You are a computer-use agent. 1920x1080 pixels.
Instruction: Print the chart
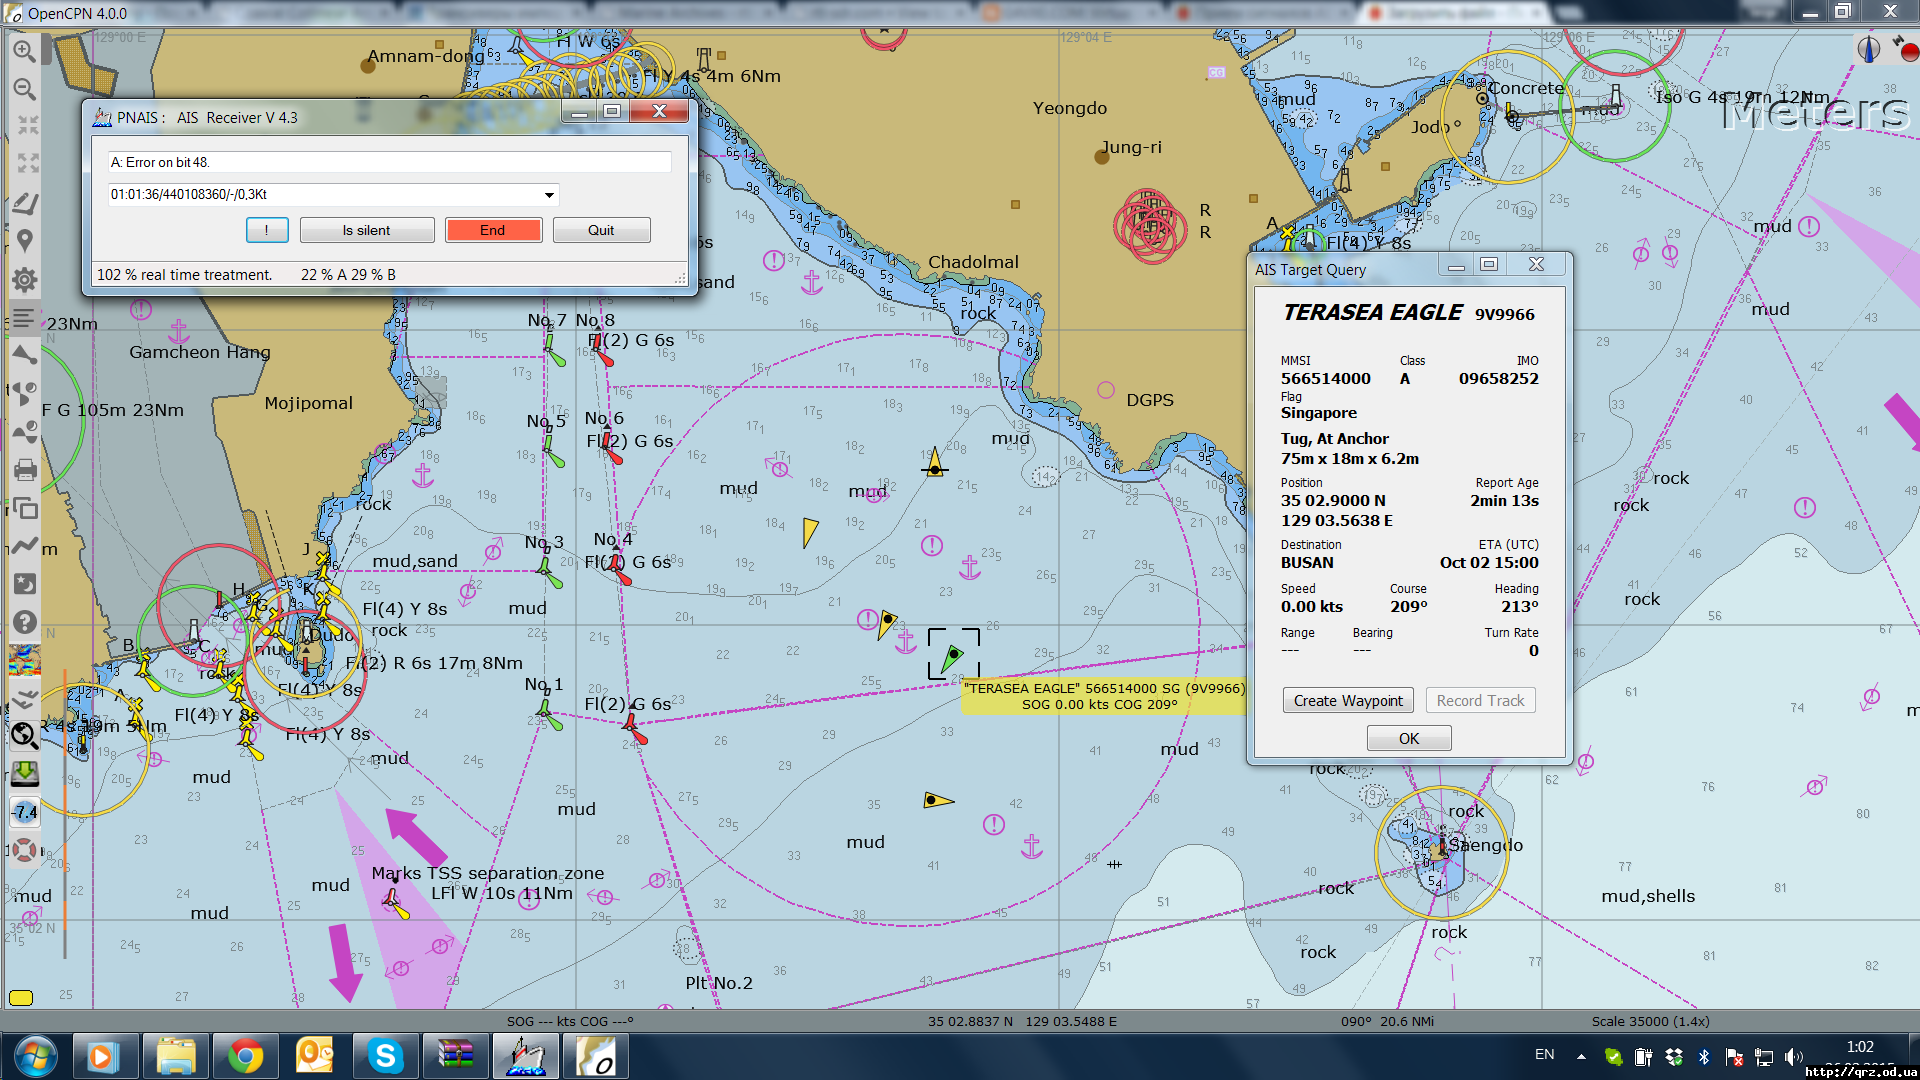pos(24,470)
